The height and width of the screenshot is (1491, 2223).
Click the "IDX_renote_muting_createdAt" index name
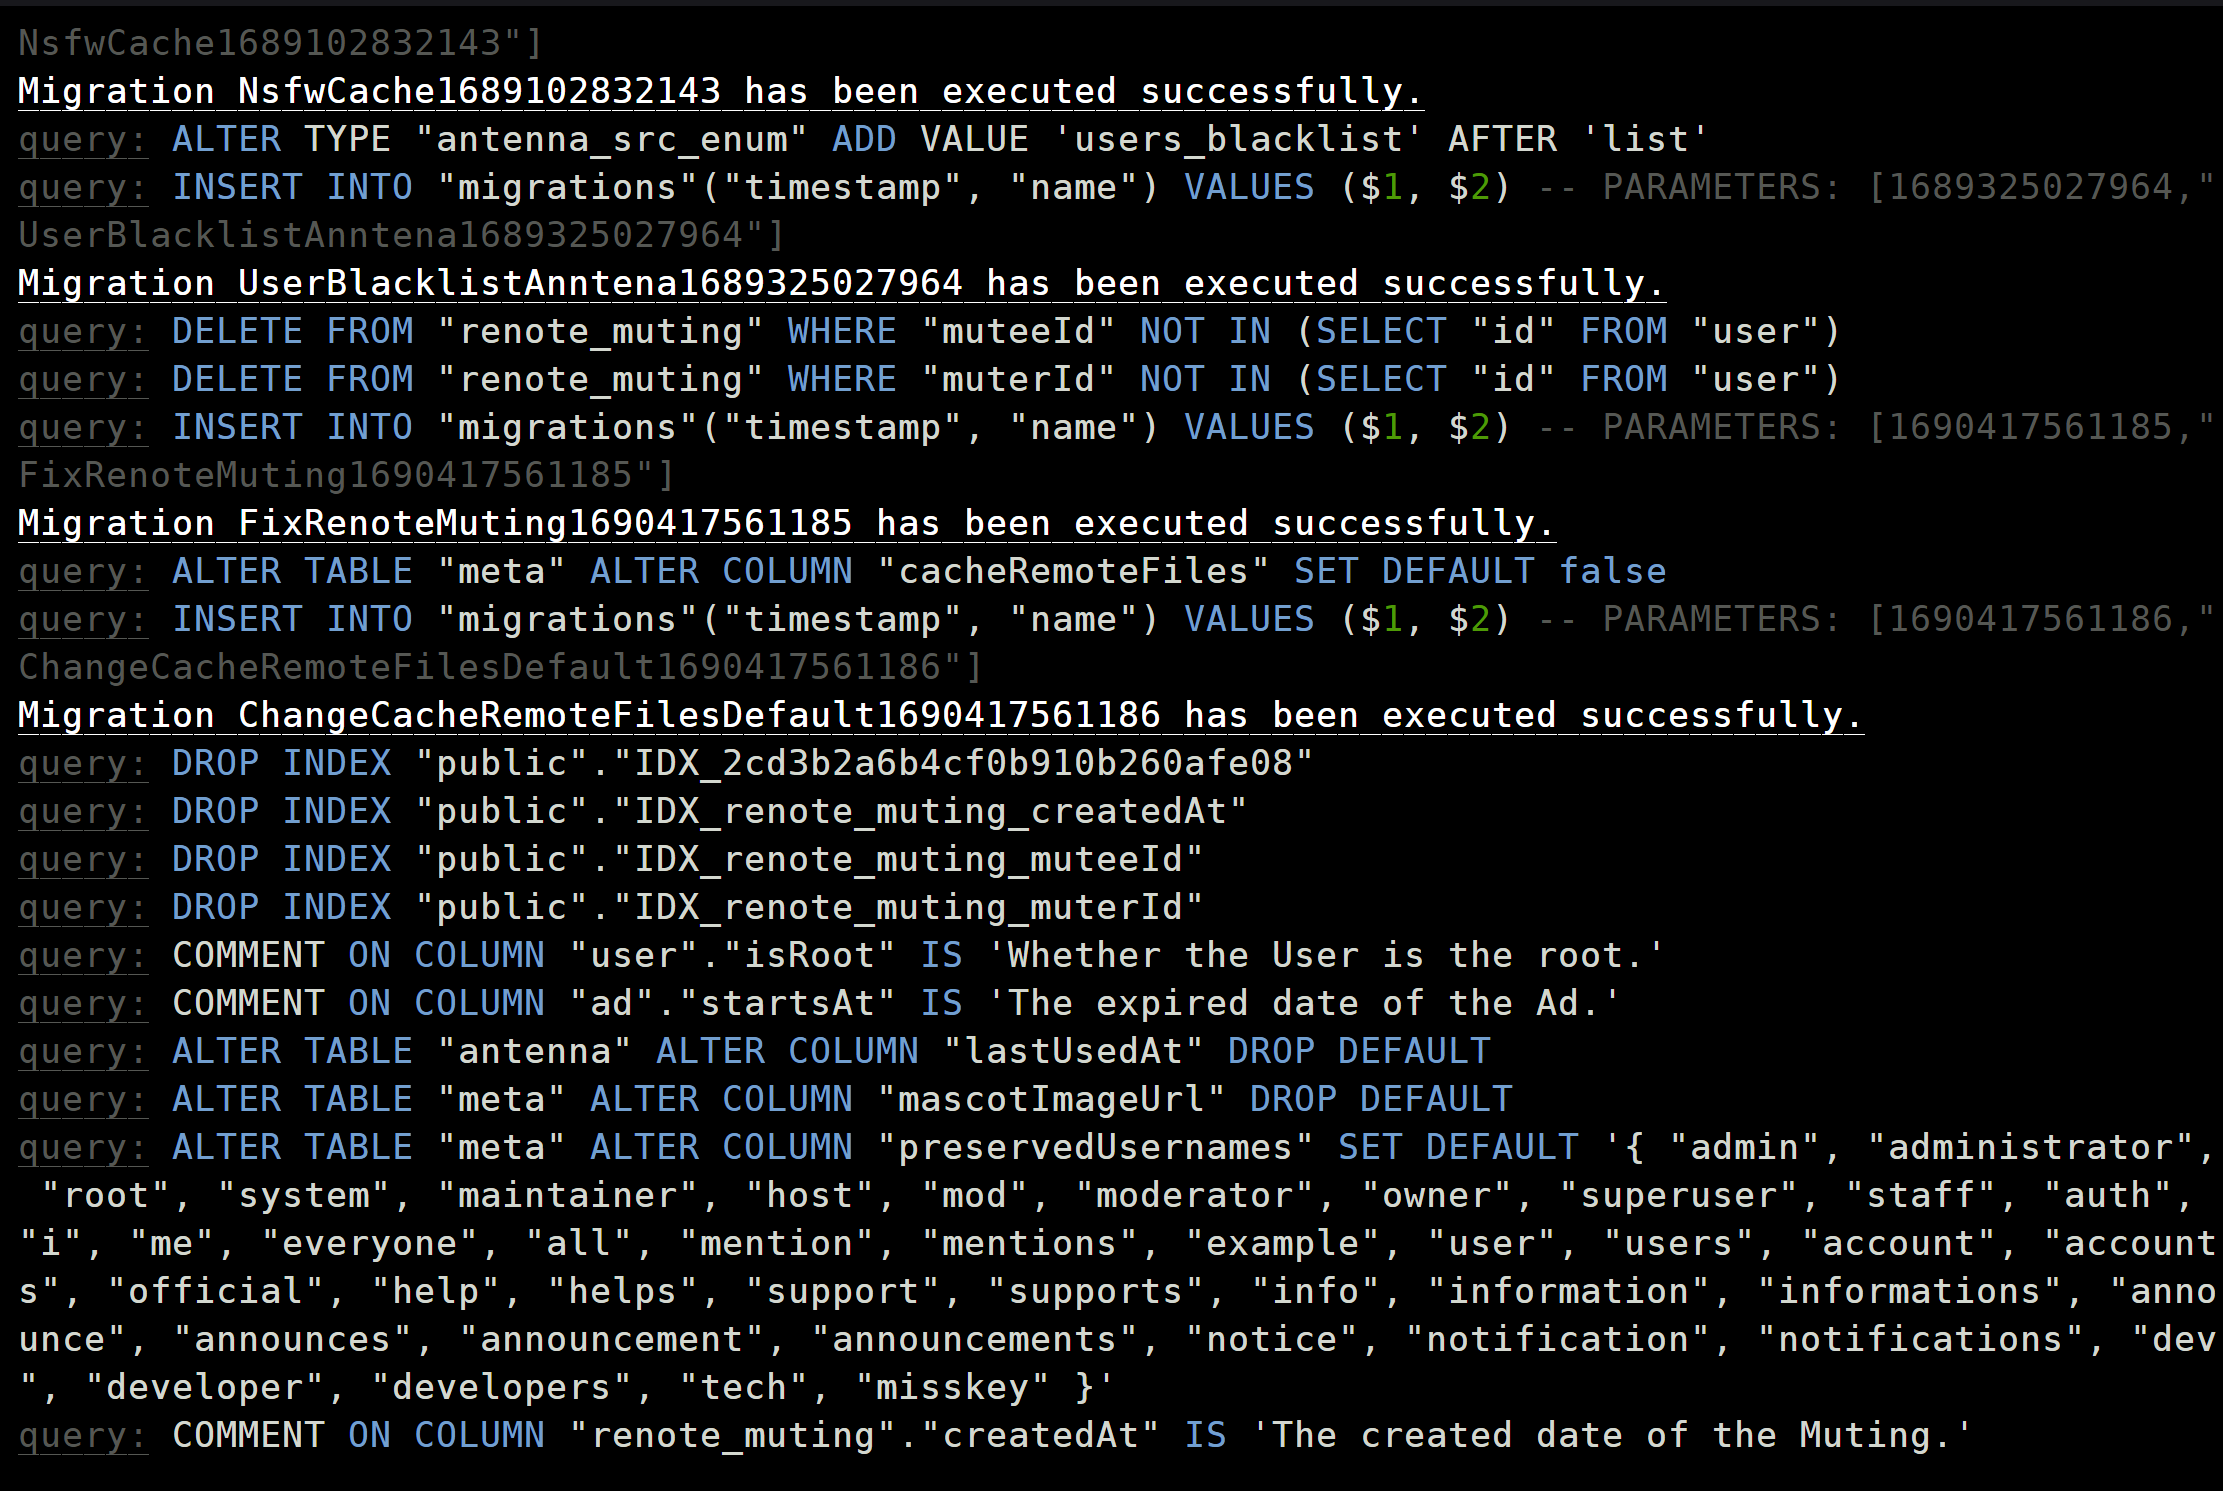[930, 812]
